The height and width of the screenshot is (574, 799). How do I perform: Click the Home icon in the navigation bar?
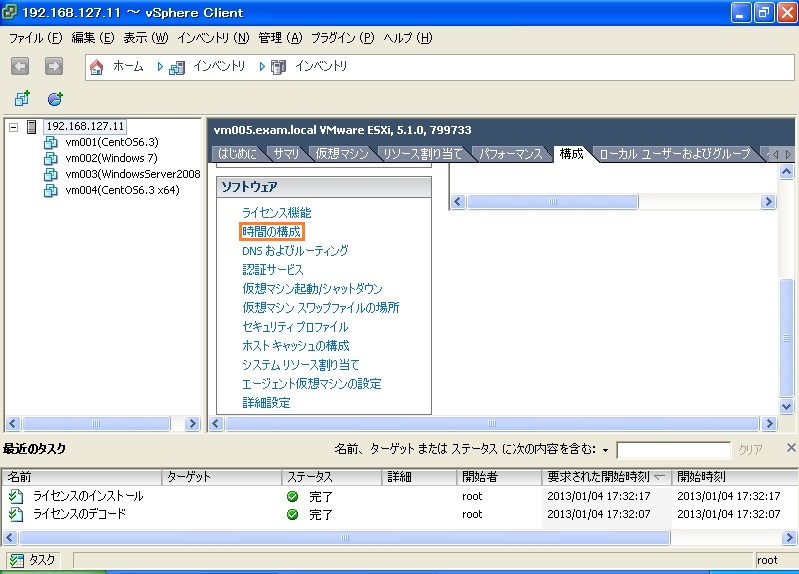[96, 67]
